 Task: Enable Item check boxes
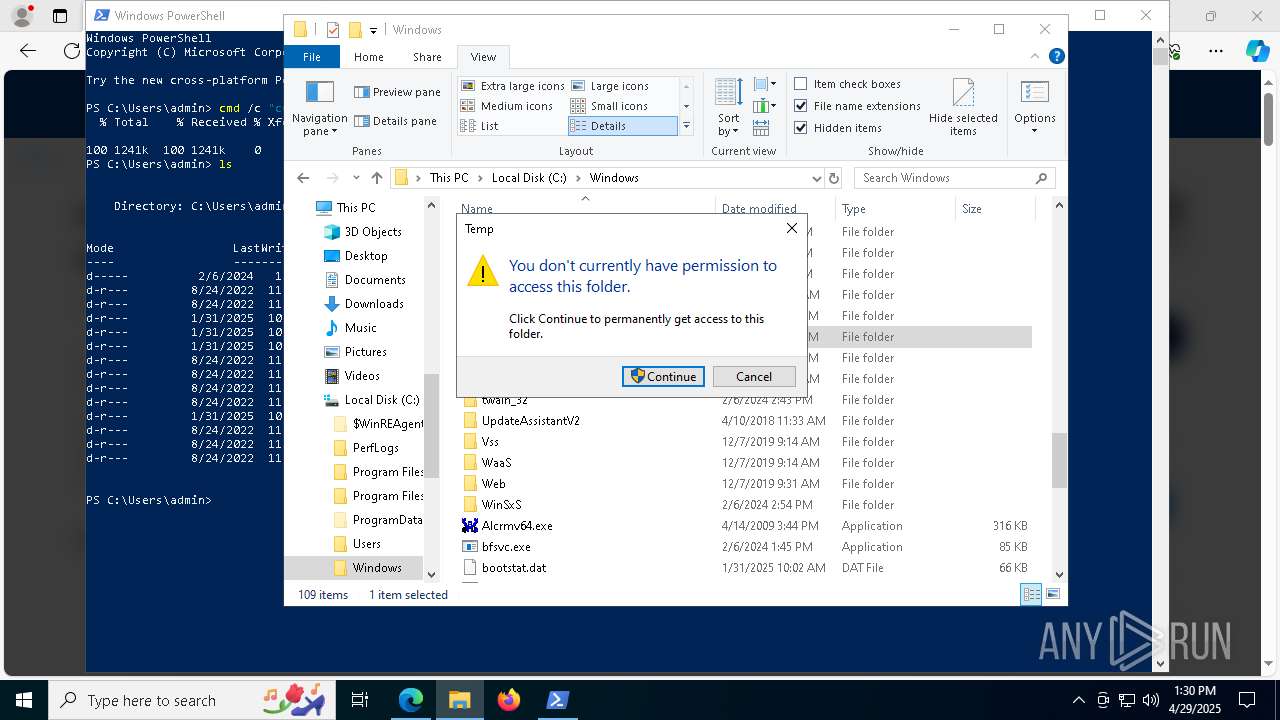pos(847,84)
